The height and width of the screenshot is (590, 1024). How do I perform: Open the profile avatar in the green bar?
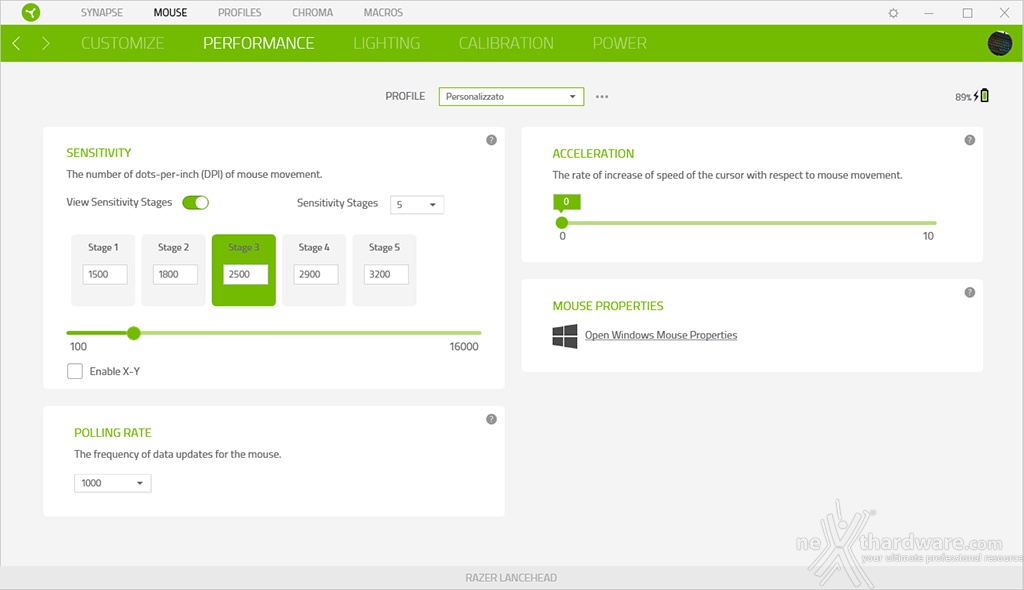pyautogui.click(x=999, y=43)
